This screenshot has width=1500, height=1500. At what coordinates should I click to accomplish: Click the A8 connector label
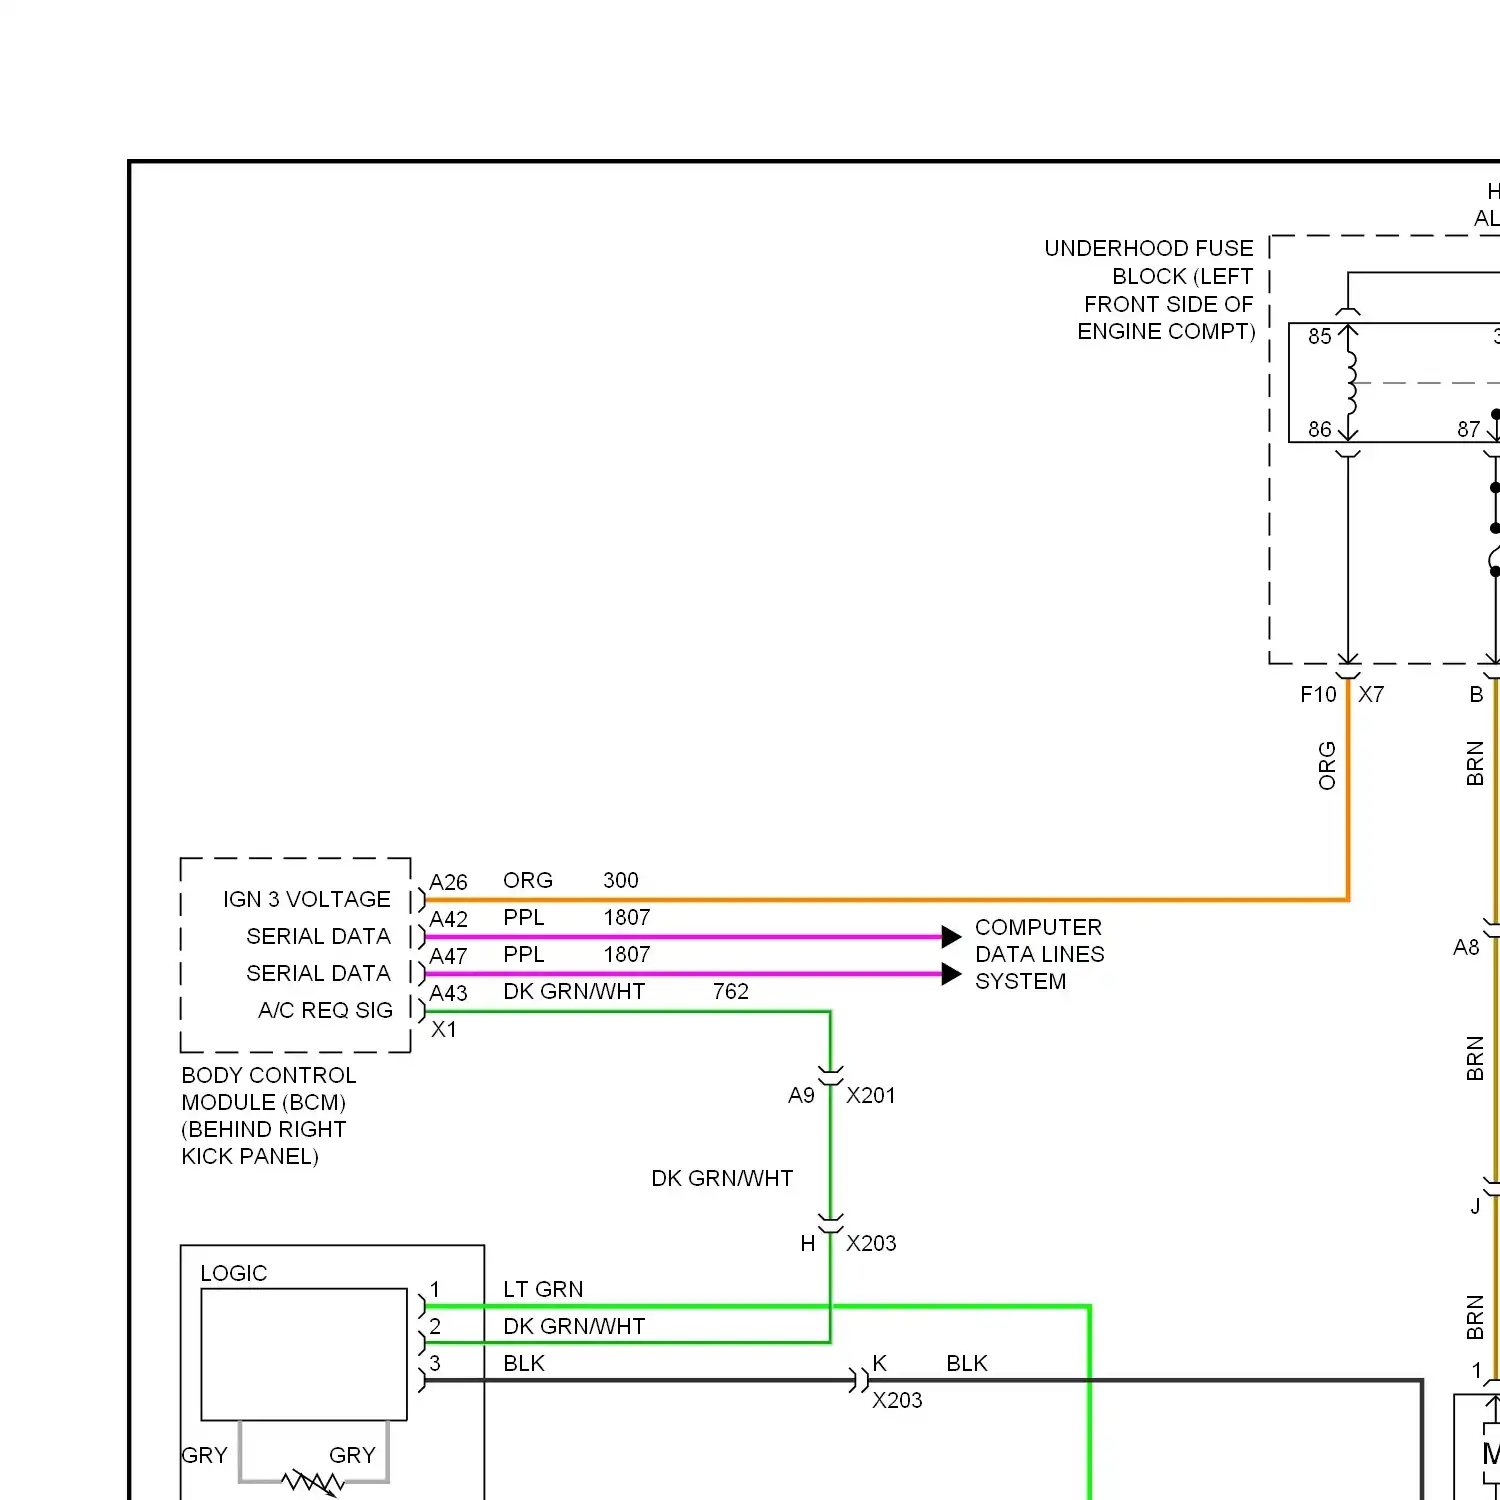pos(1465,947)
